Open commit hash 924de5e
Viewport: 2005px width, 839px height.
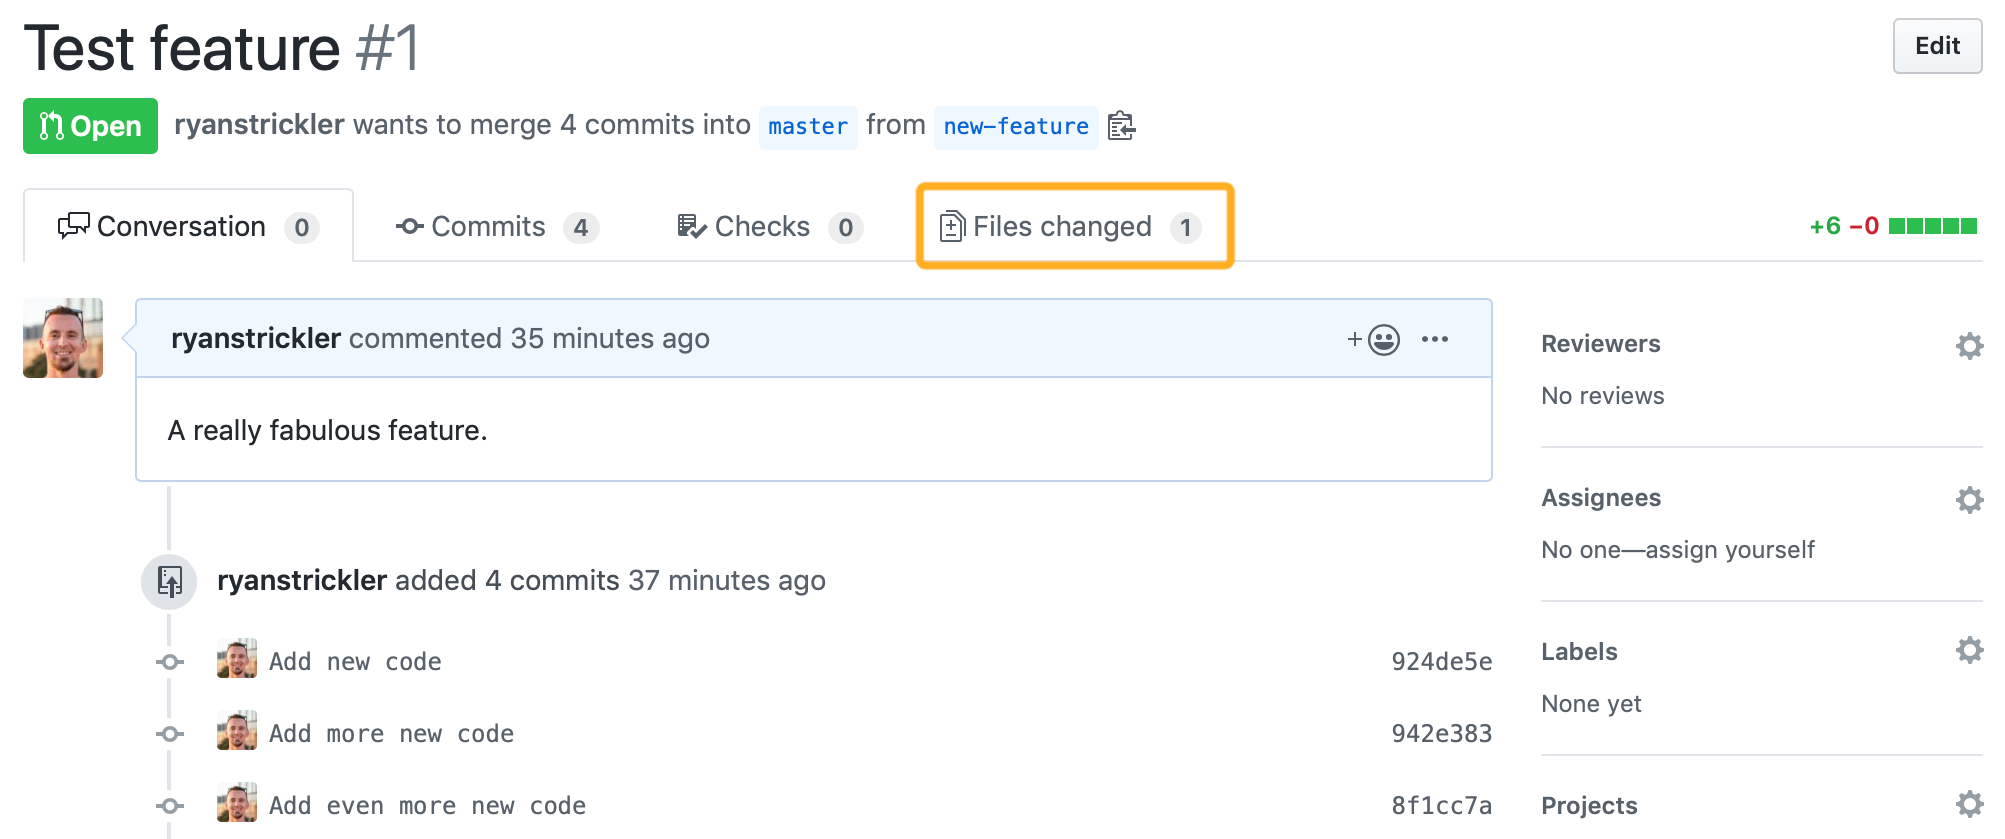1441,662
